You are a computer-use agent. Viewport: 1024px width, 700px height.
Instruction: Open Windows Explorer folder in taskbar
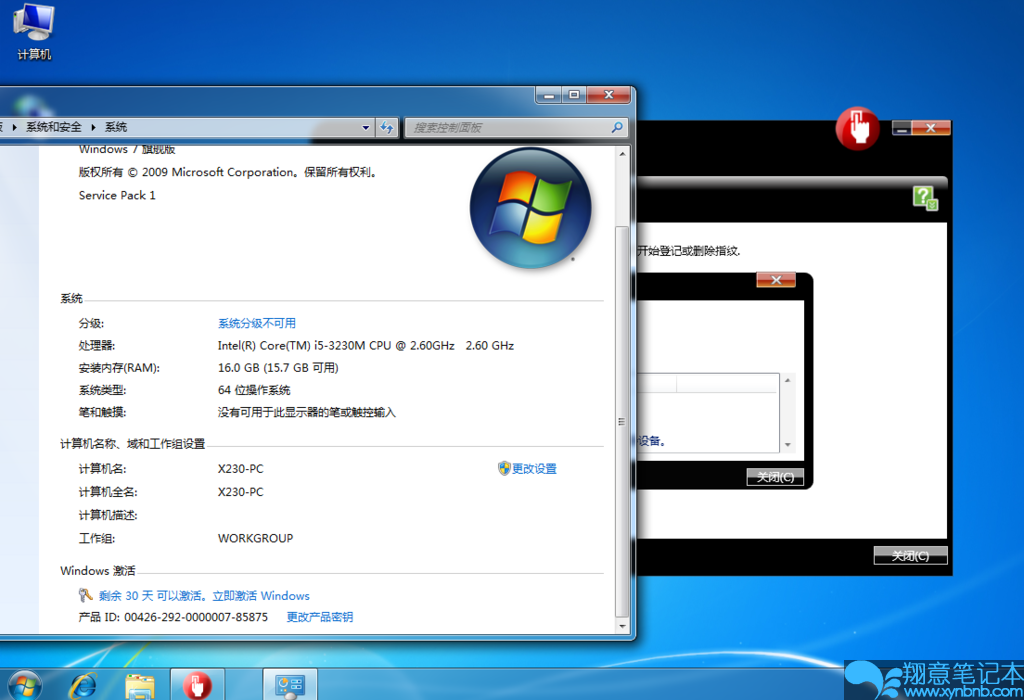click(x=140, y=687)
